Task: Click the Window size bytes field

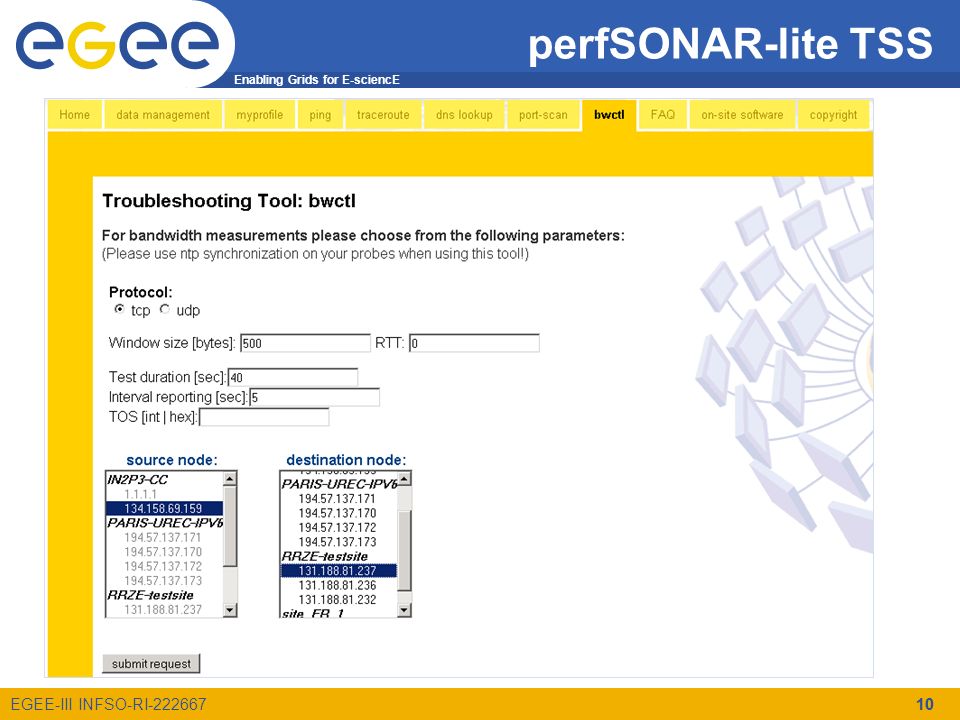Action: pos(306,343)
